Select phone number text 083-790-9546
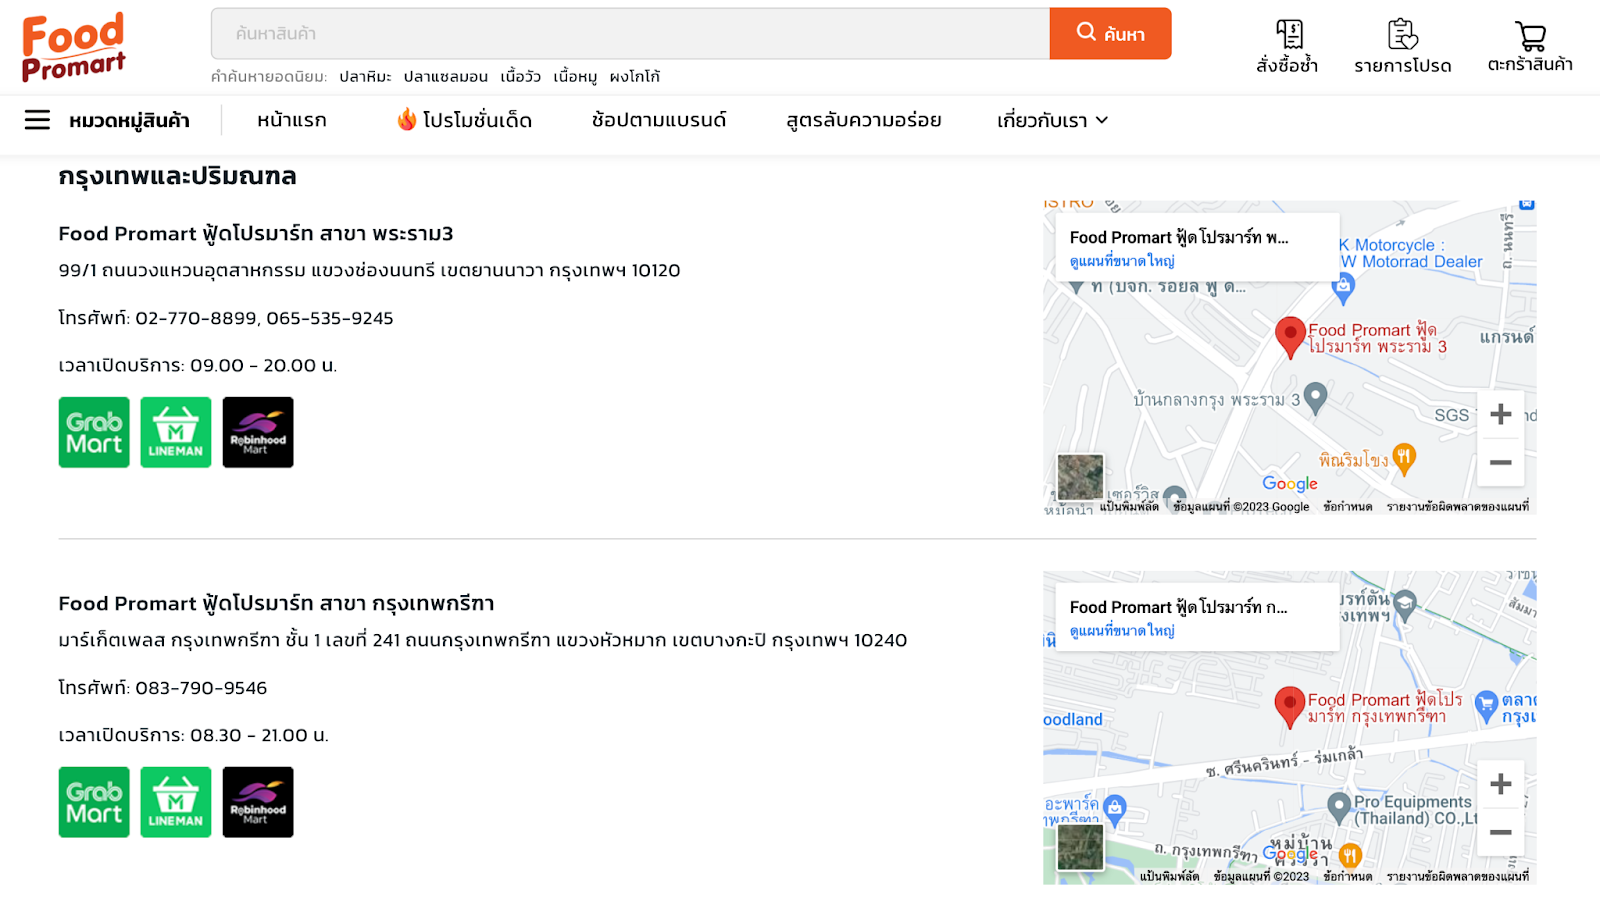 point(201,688)
